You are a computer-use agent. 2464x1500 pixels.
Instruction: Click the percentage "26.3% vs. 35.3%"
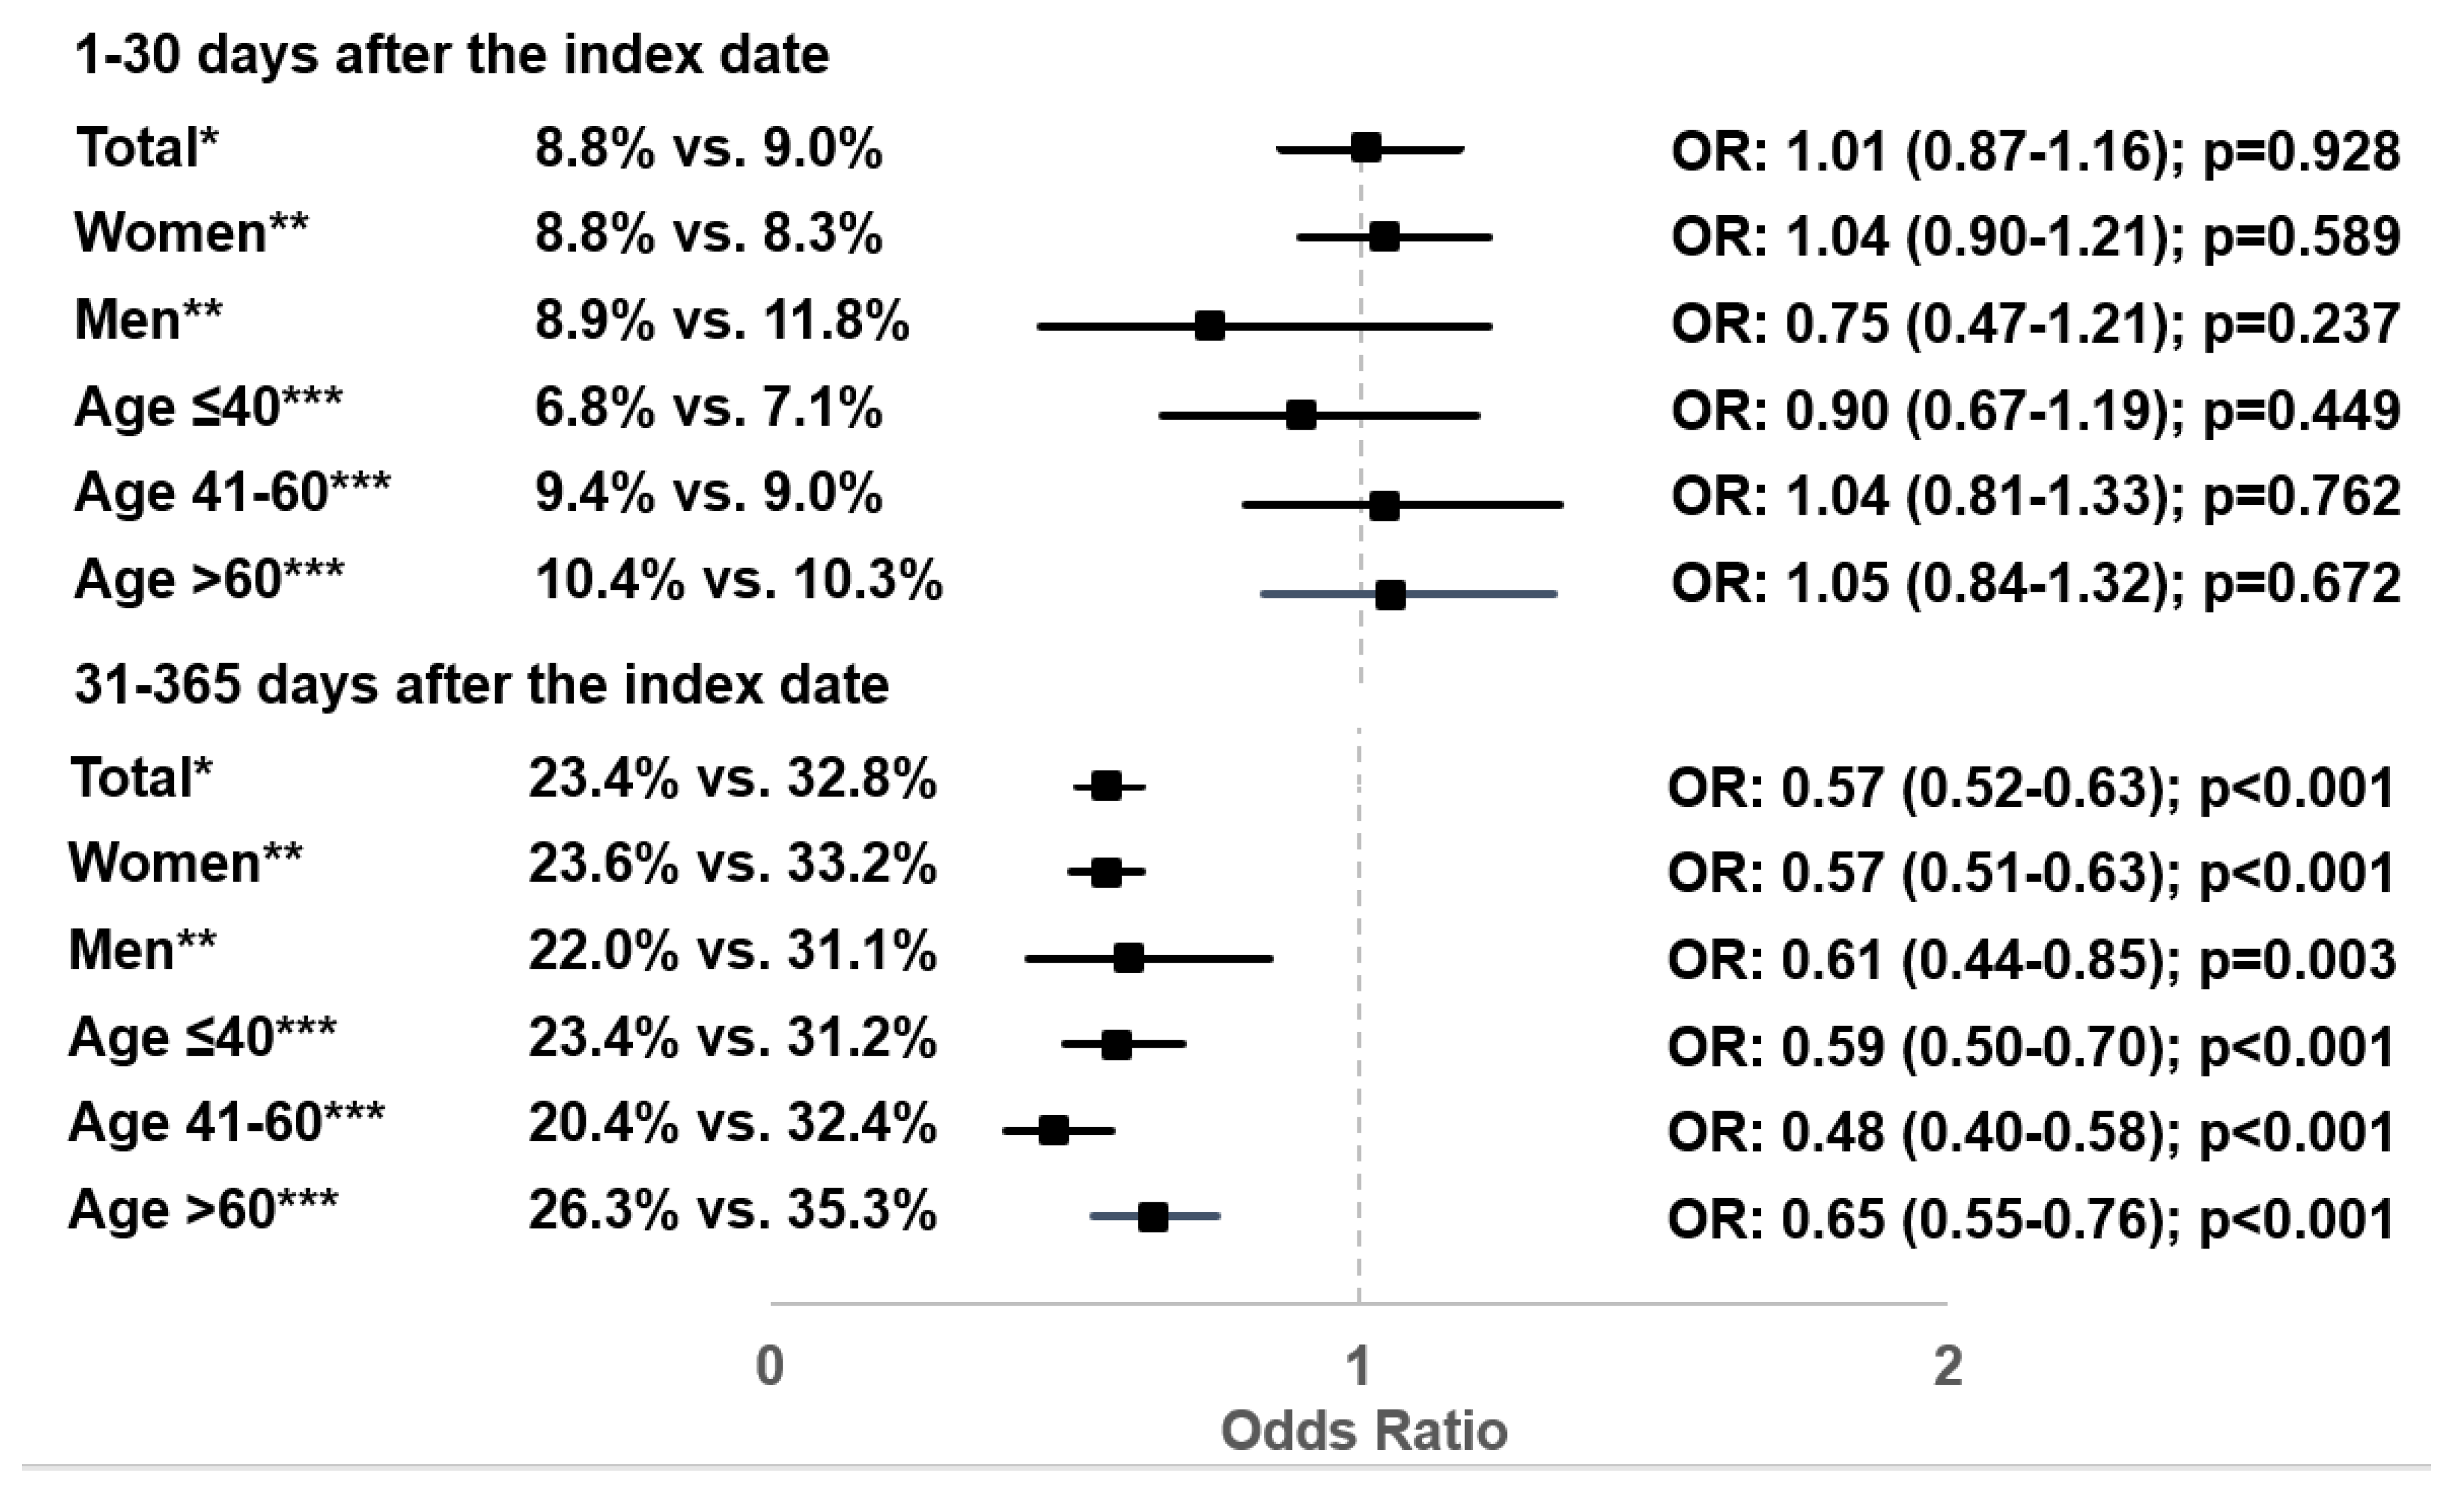tap(733, 1211)
